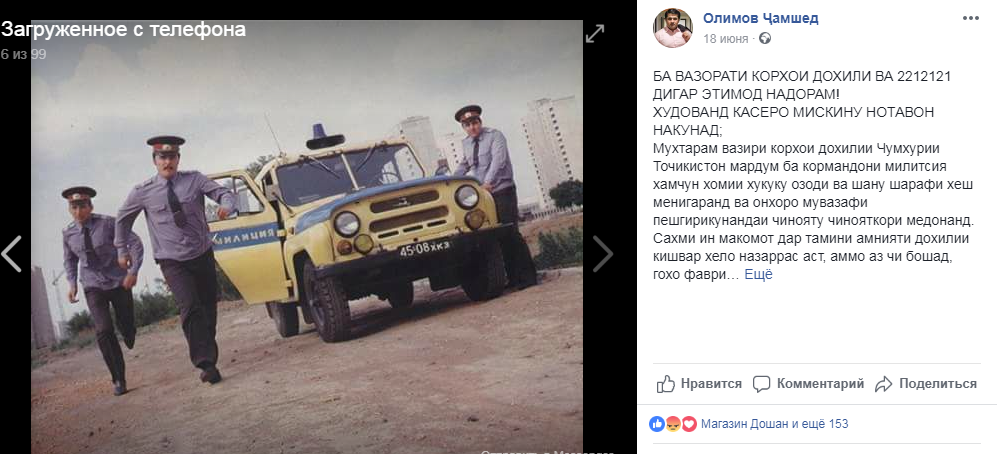Go to next photo with right arrow

[x=603, y=254]
